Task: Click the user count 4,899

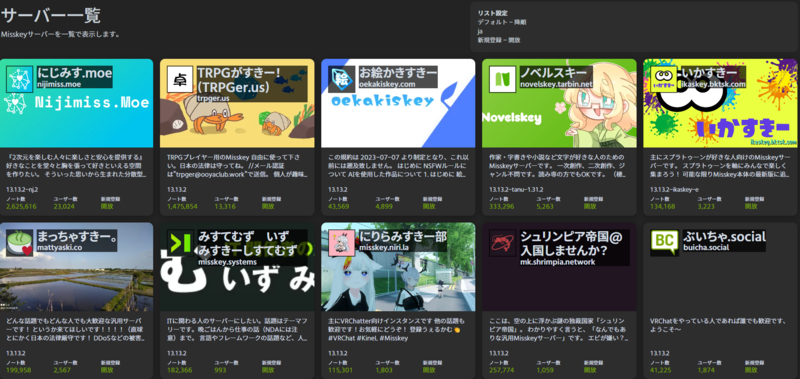Action: 384,207
